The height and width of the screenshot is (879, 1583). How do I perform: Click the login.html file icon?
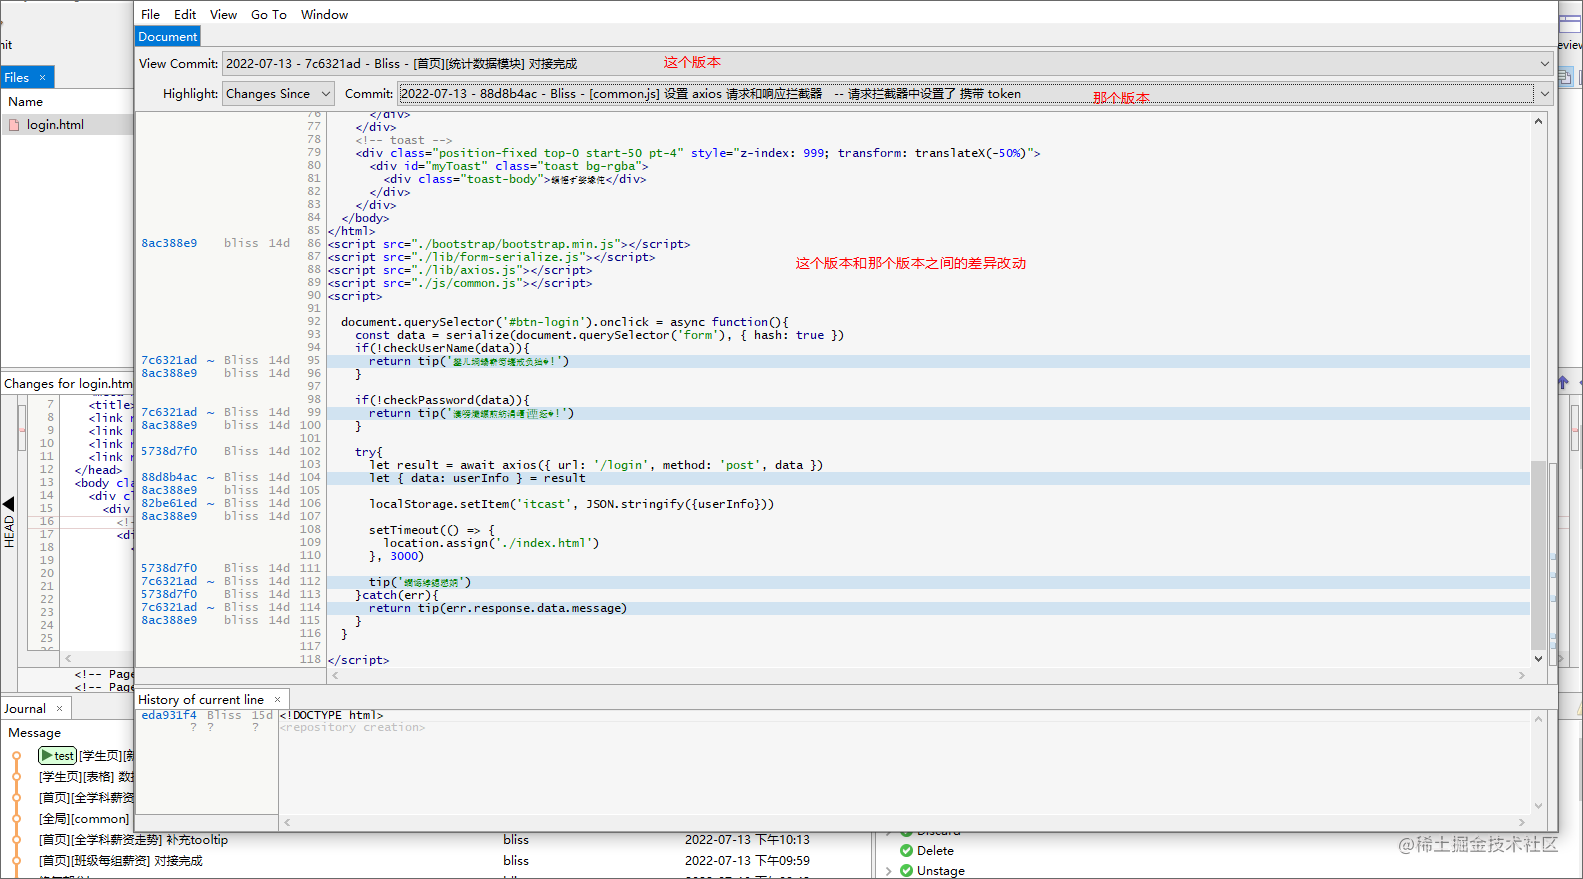click(14, 125)
